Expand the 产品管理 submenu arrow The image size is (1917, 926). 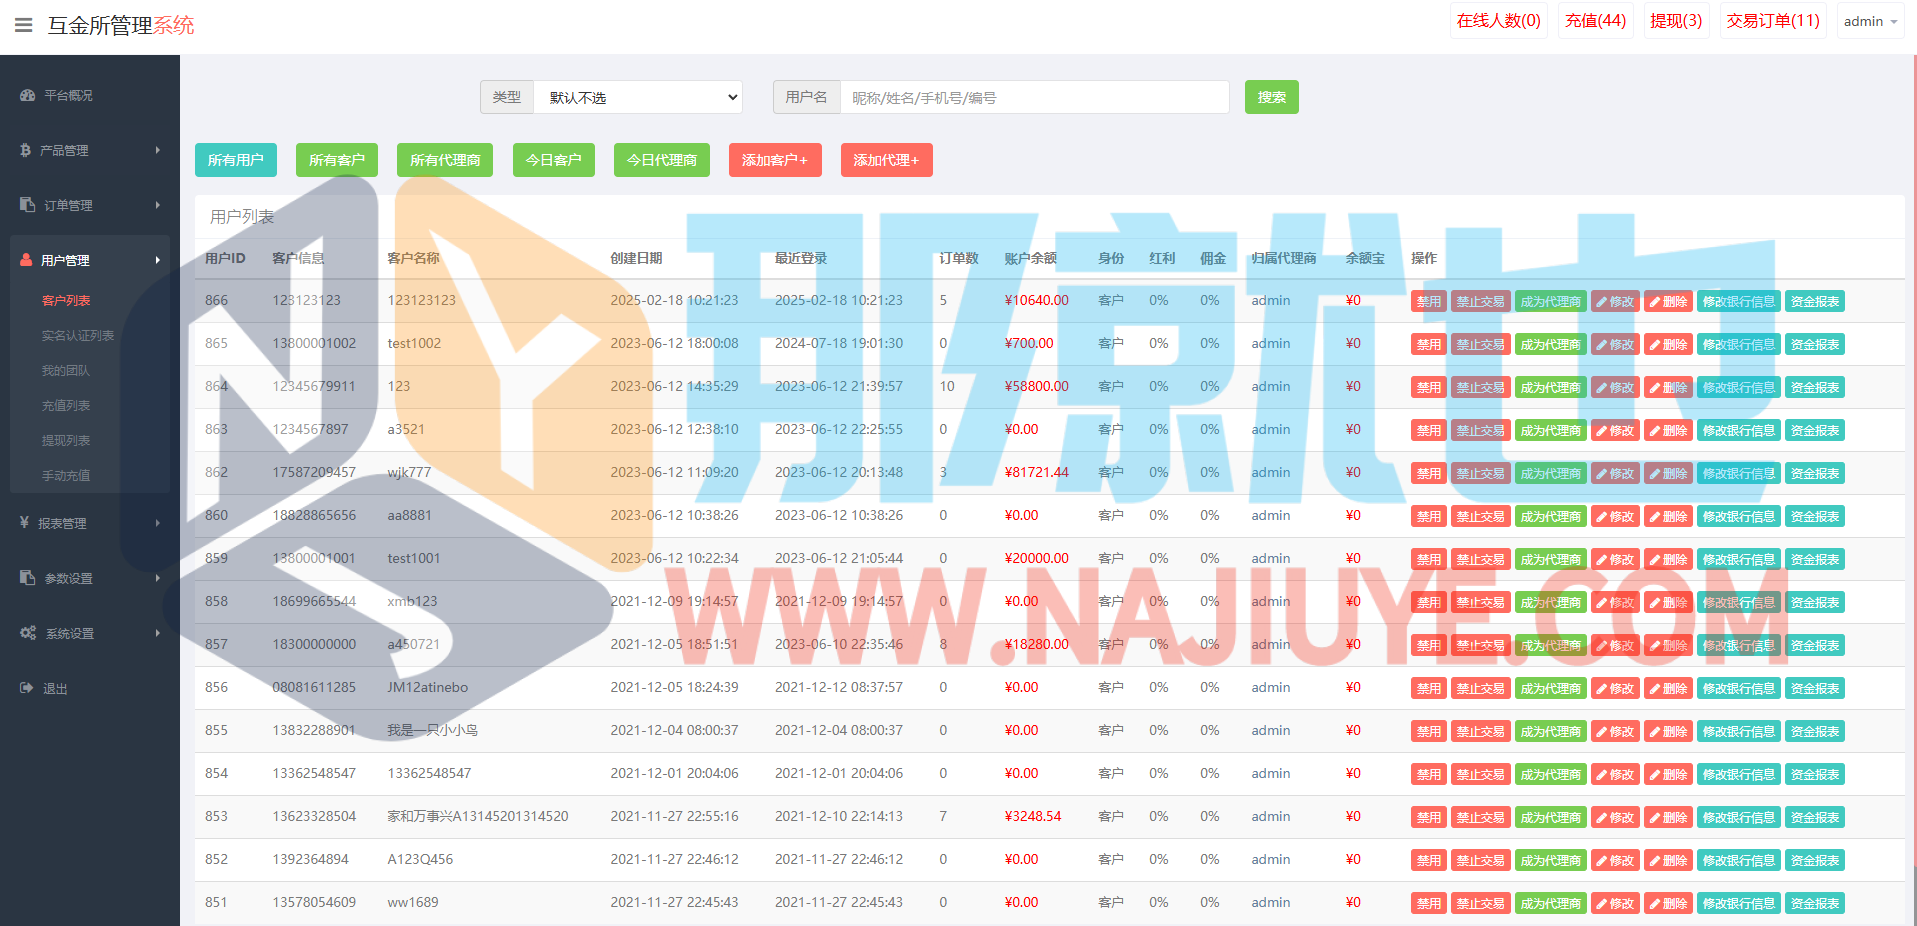click(x=157, y=150)
